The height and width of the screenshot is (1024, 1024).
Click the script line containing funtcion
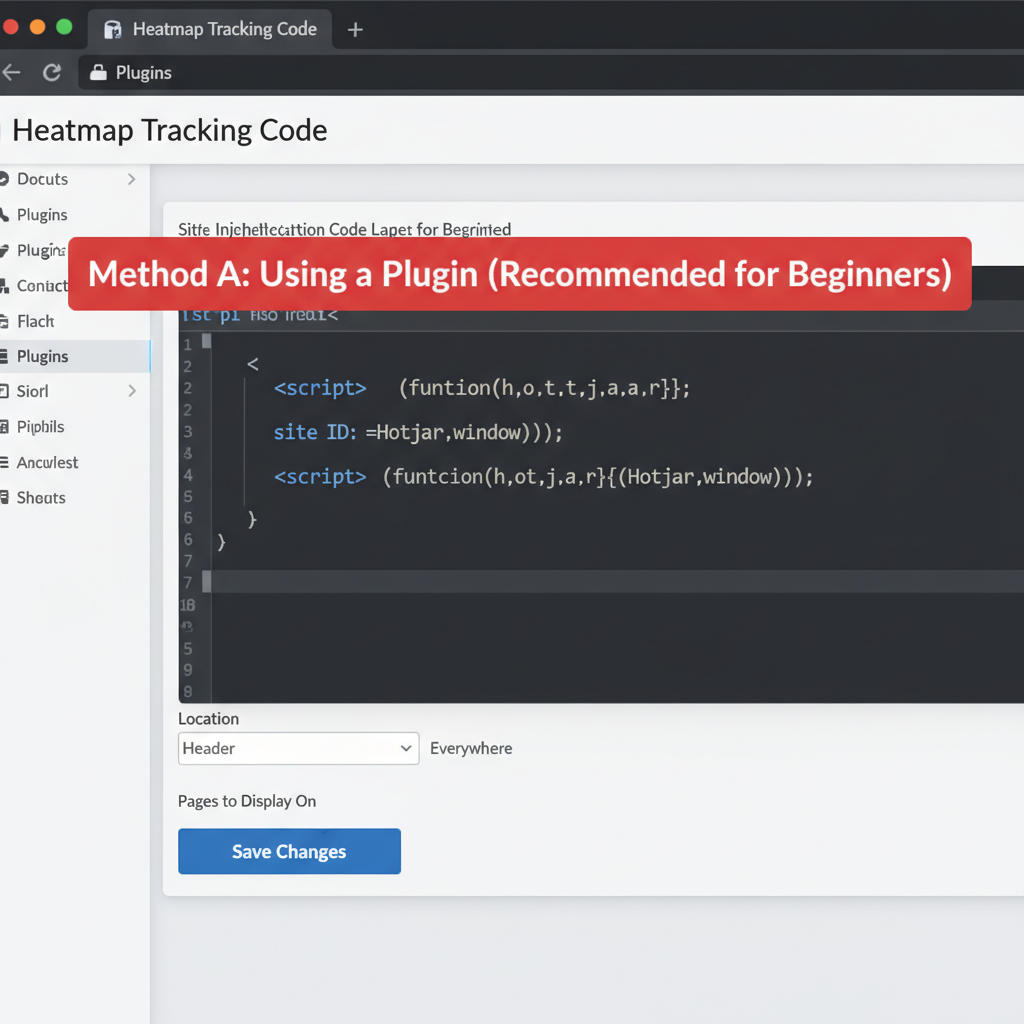click(x=543, y=477)
